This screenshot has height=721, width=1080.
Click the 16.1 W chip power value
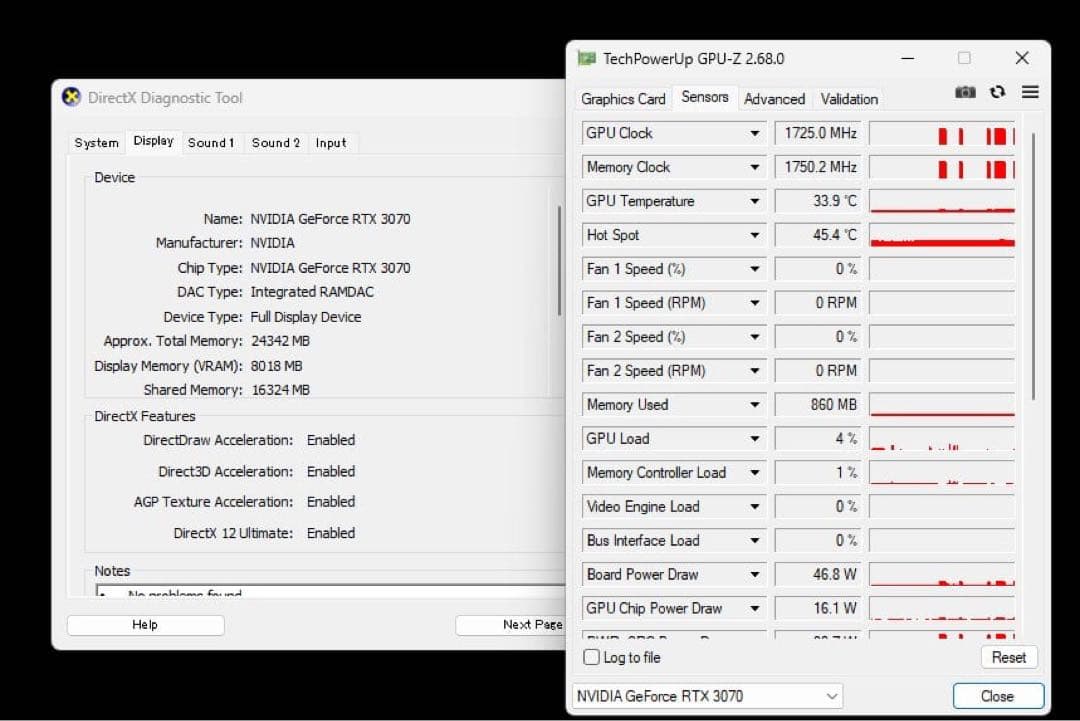[818, 608]
